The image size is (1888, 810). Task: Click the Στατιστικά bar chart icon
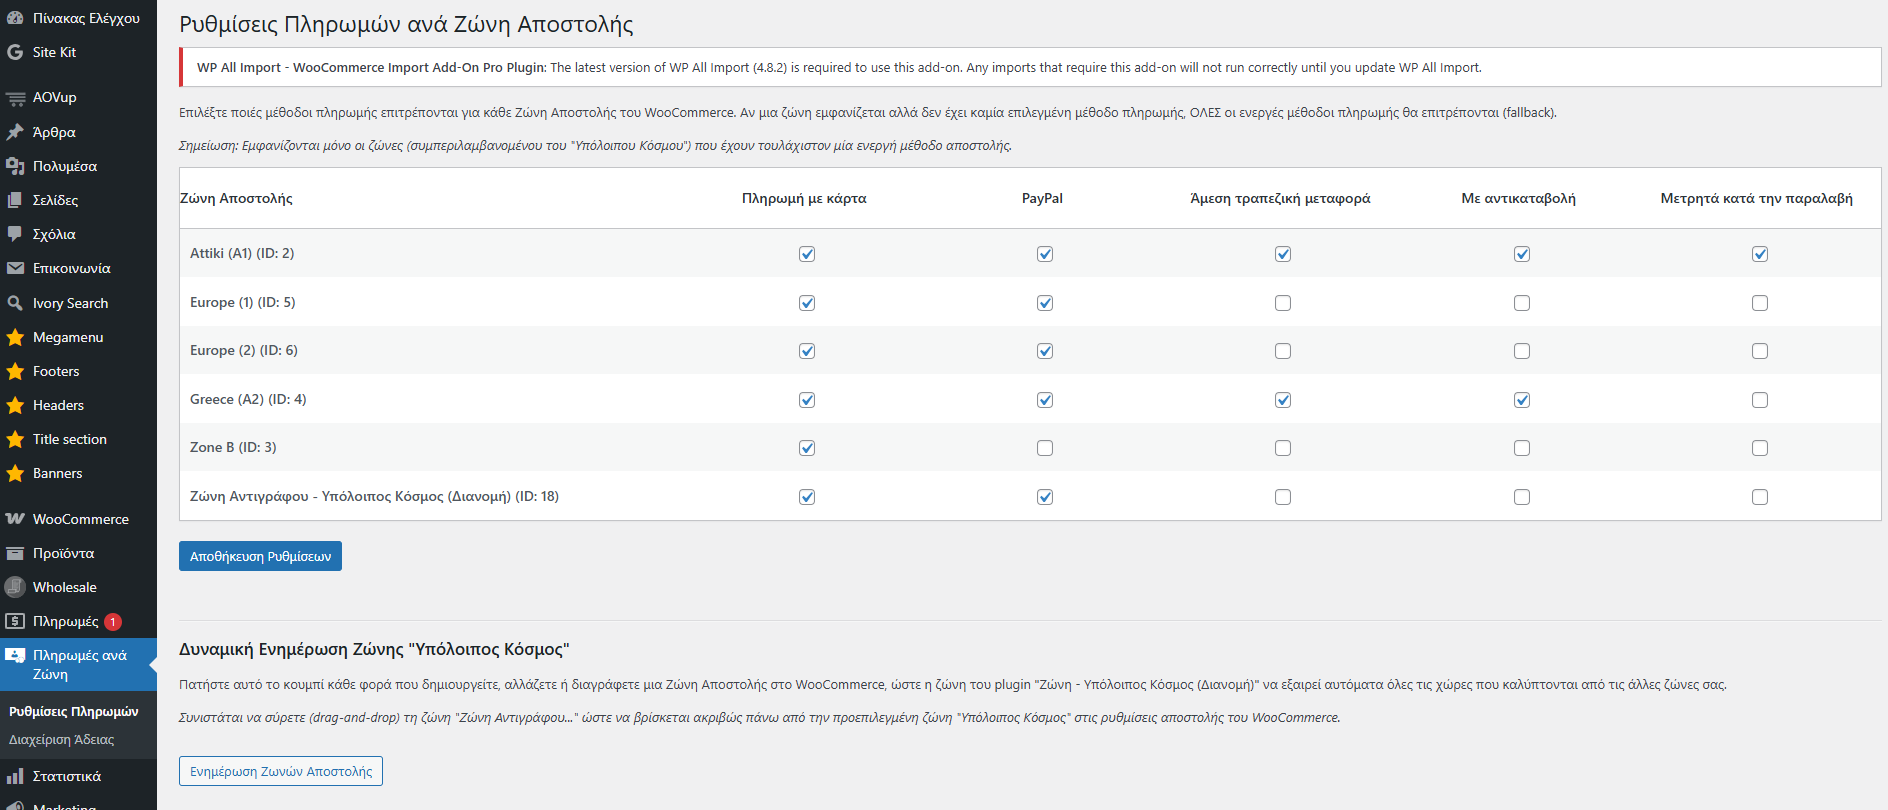click(x=15, y=776)
